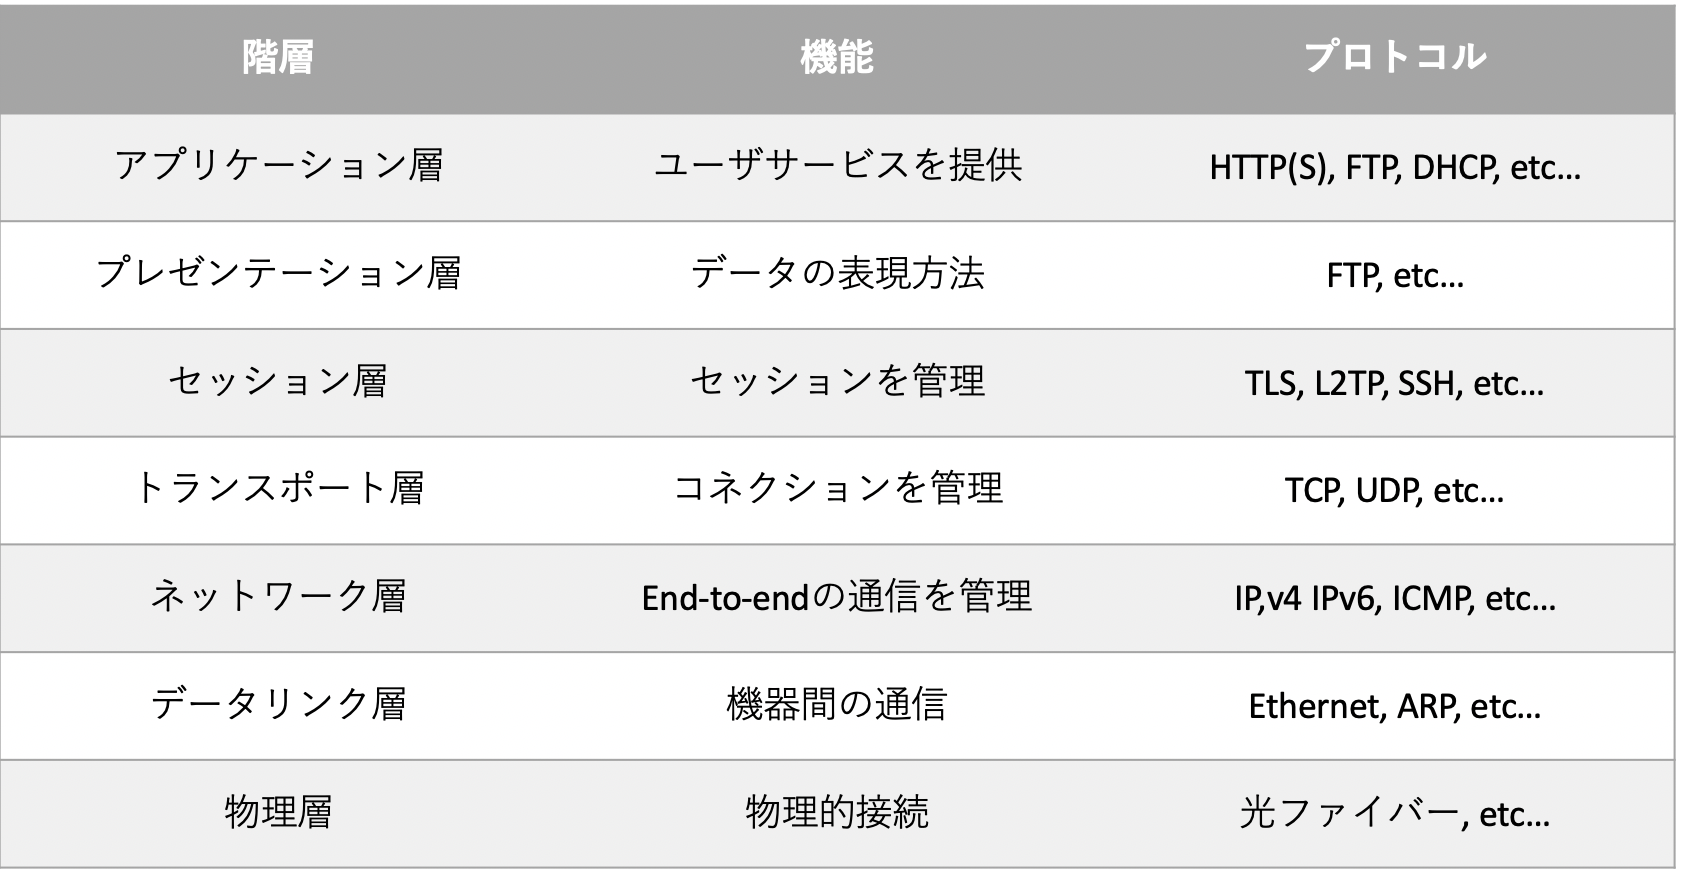Select the トランスポート層 cell
This screenshot has height=872, width=1682.
click(279, 490)
